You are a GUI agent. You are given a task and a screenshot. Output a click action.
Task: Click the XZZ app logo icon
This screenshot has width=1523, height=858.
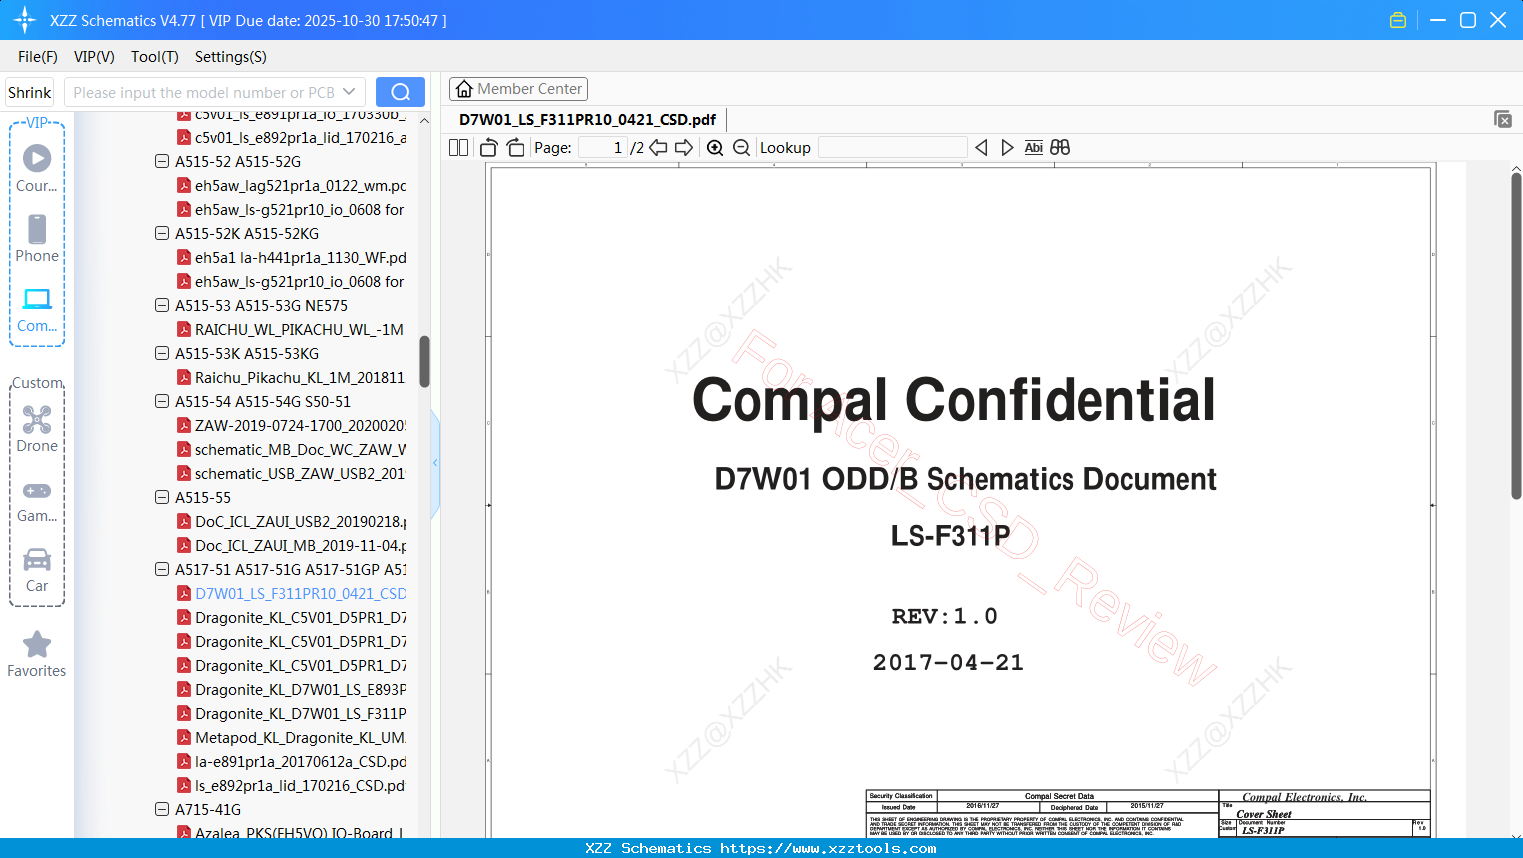[x=25, y=20]
